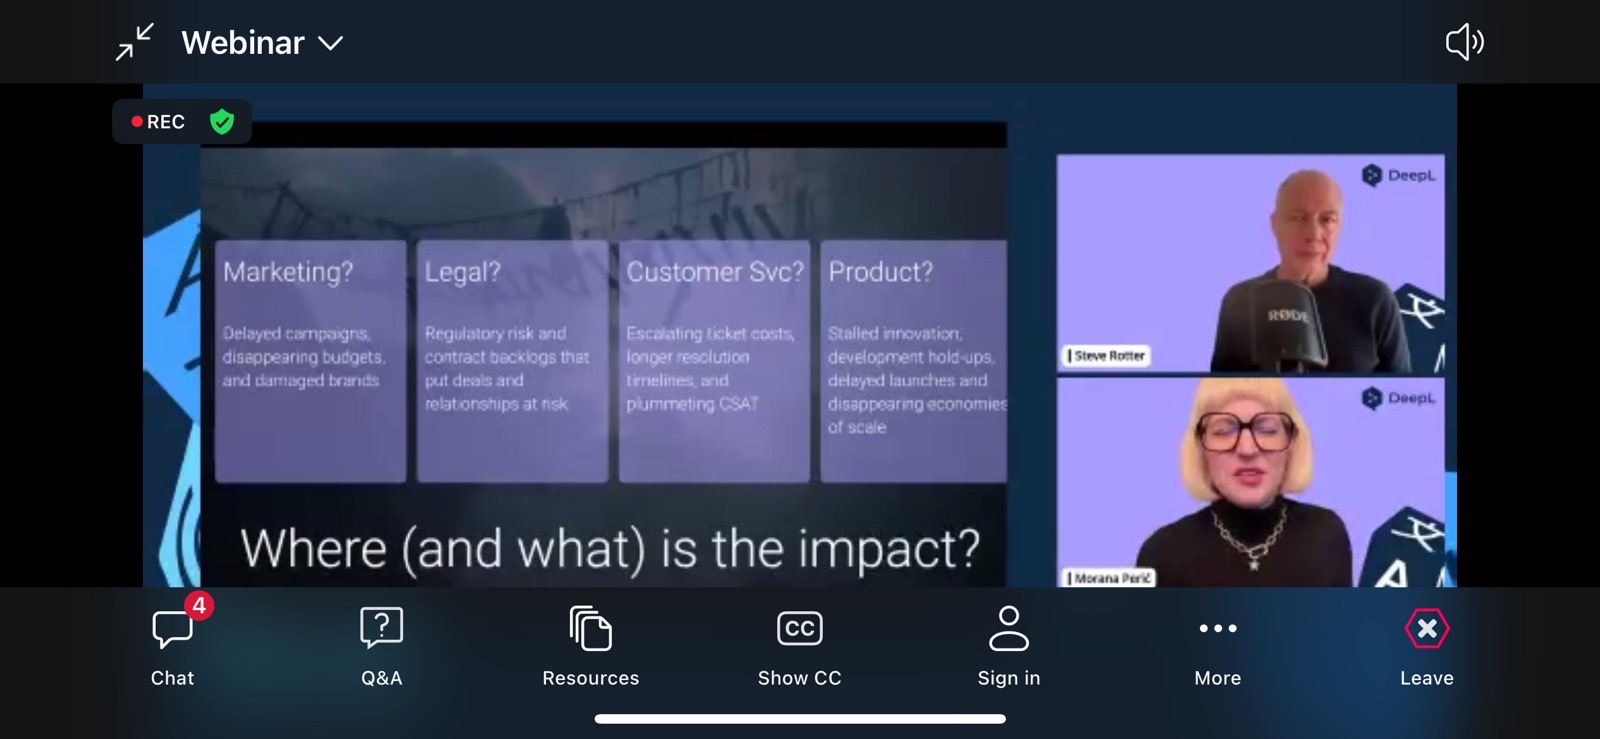Select Steve Rotter's video thumbnail
Image resolution: width=1600 pixels, height=739 pixels.
pyautogui.click(x=1250, y=264)
